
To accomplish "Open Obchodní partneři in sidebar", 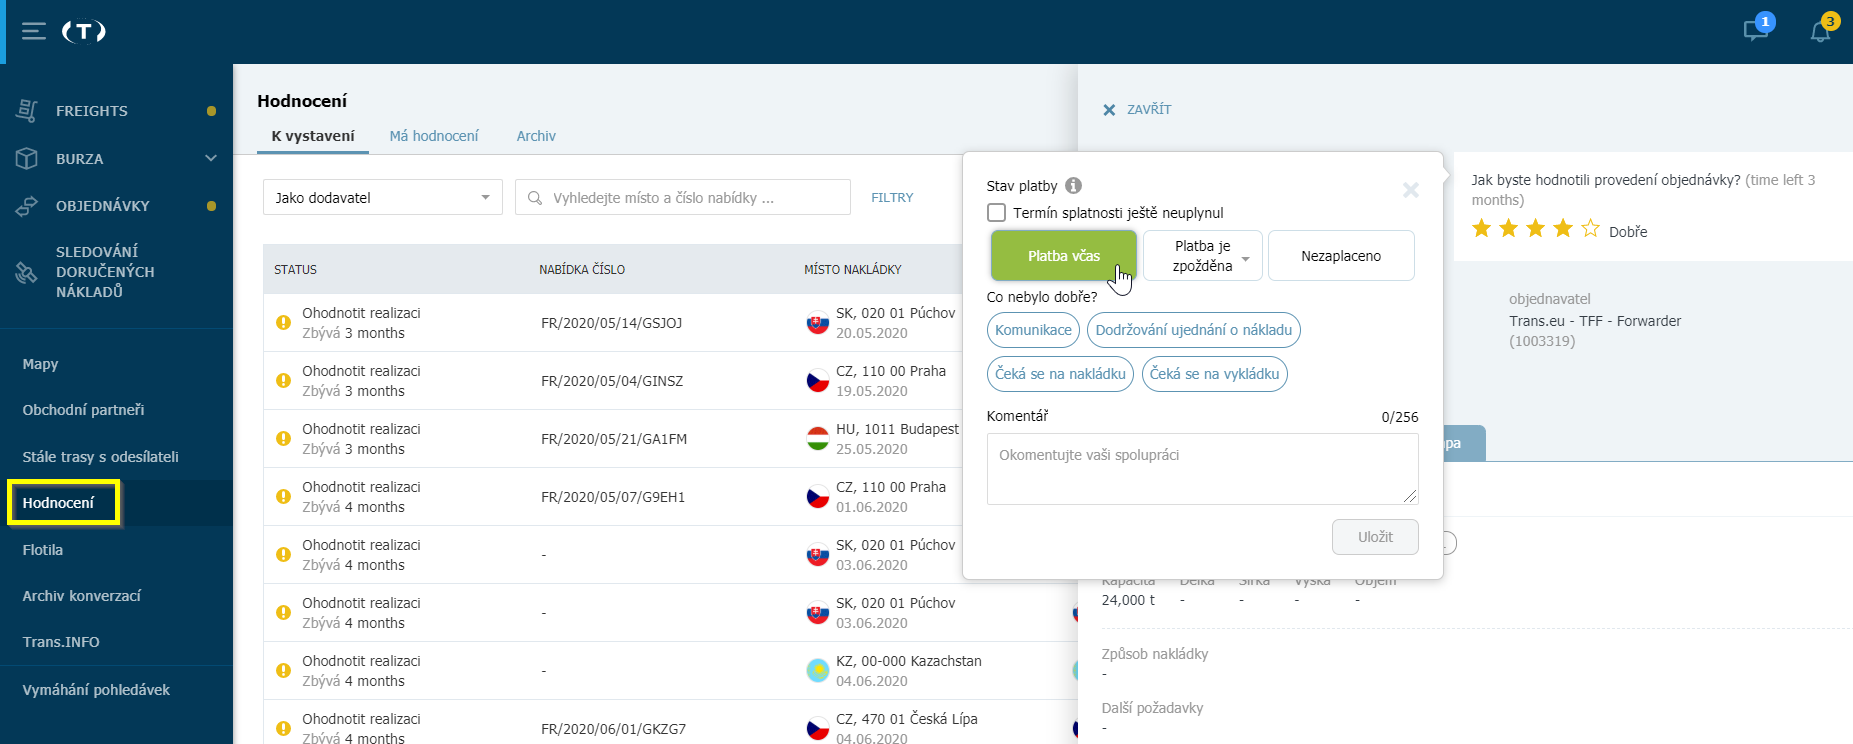I will [x=84, y=410].
